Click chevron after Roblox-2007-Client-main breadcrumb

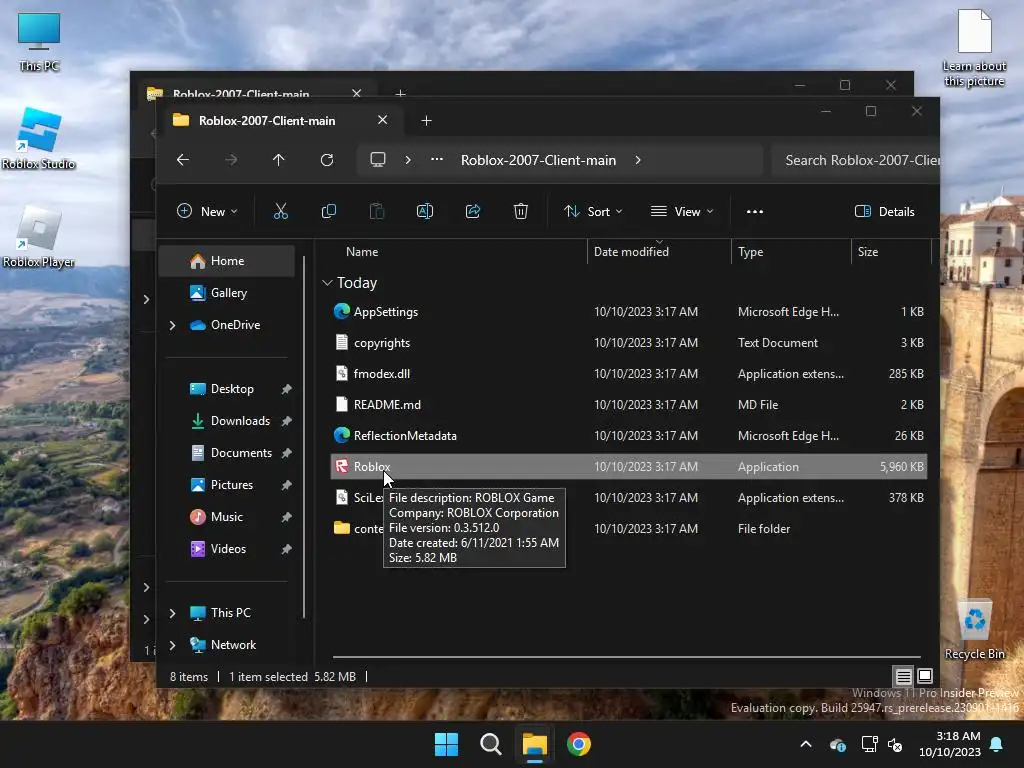click(x=638, y=160)
